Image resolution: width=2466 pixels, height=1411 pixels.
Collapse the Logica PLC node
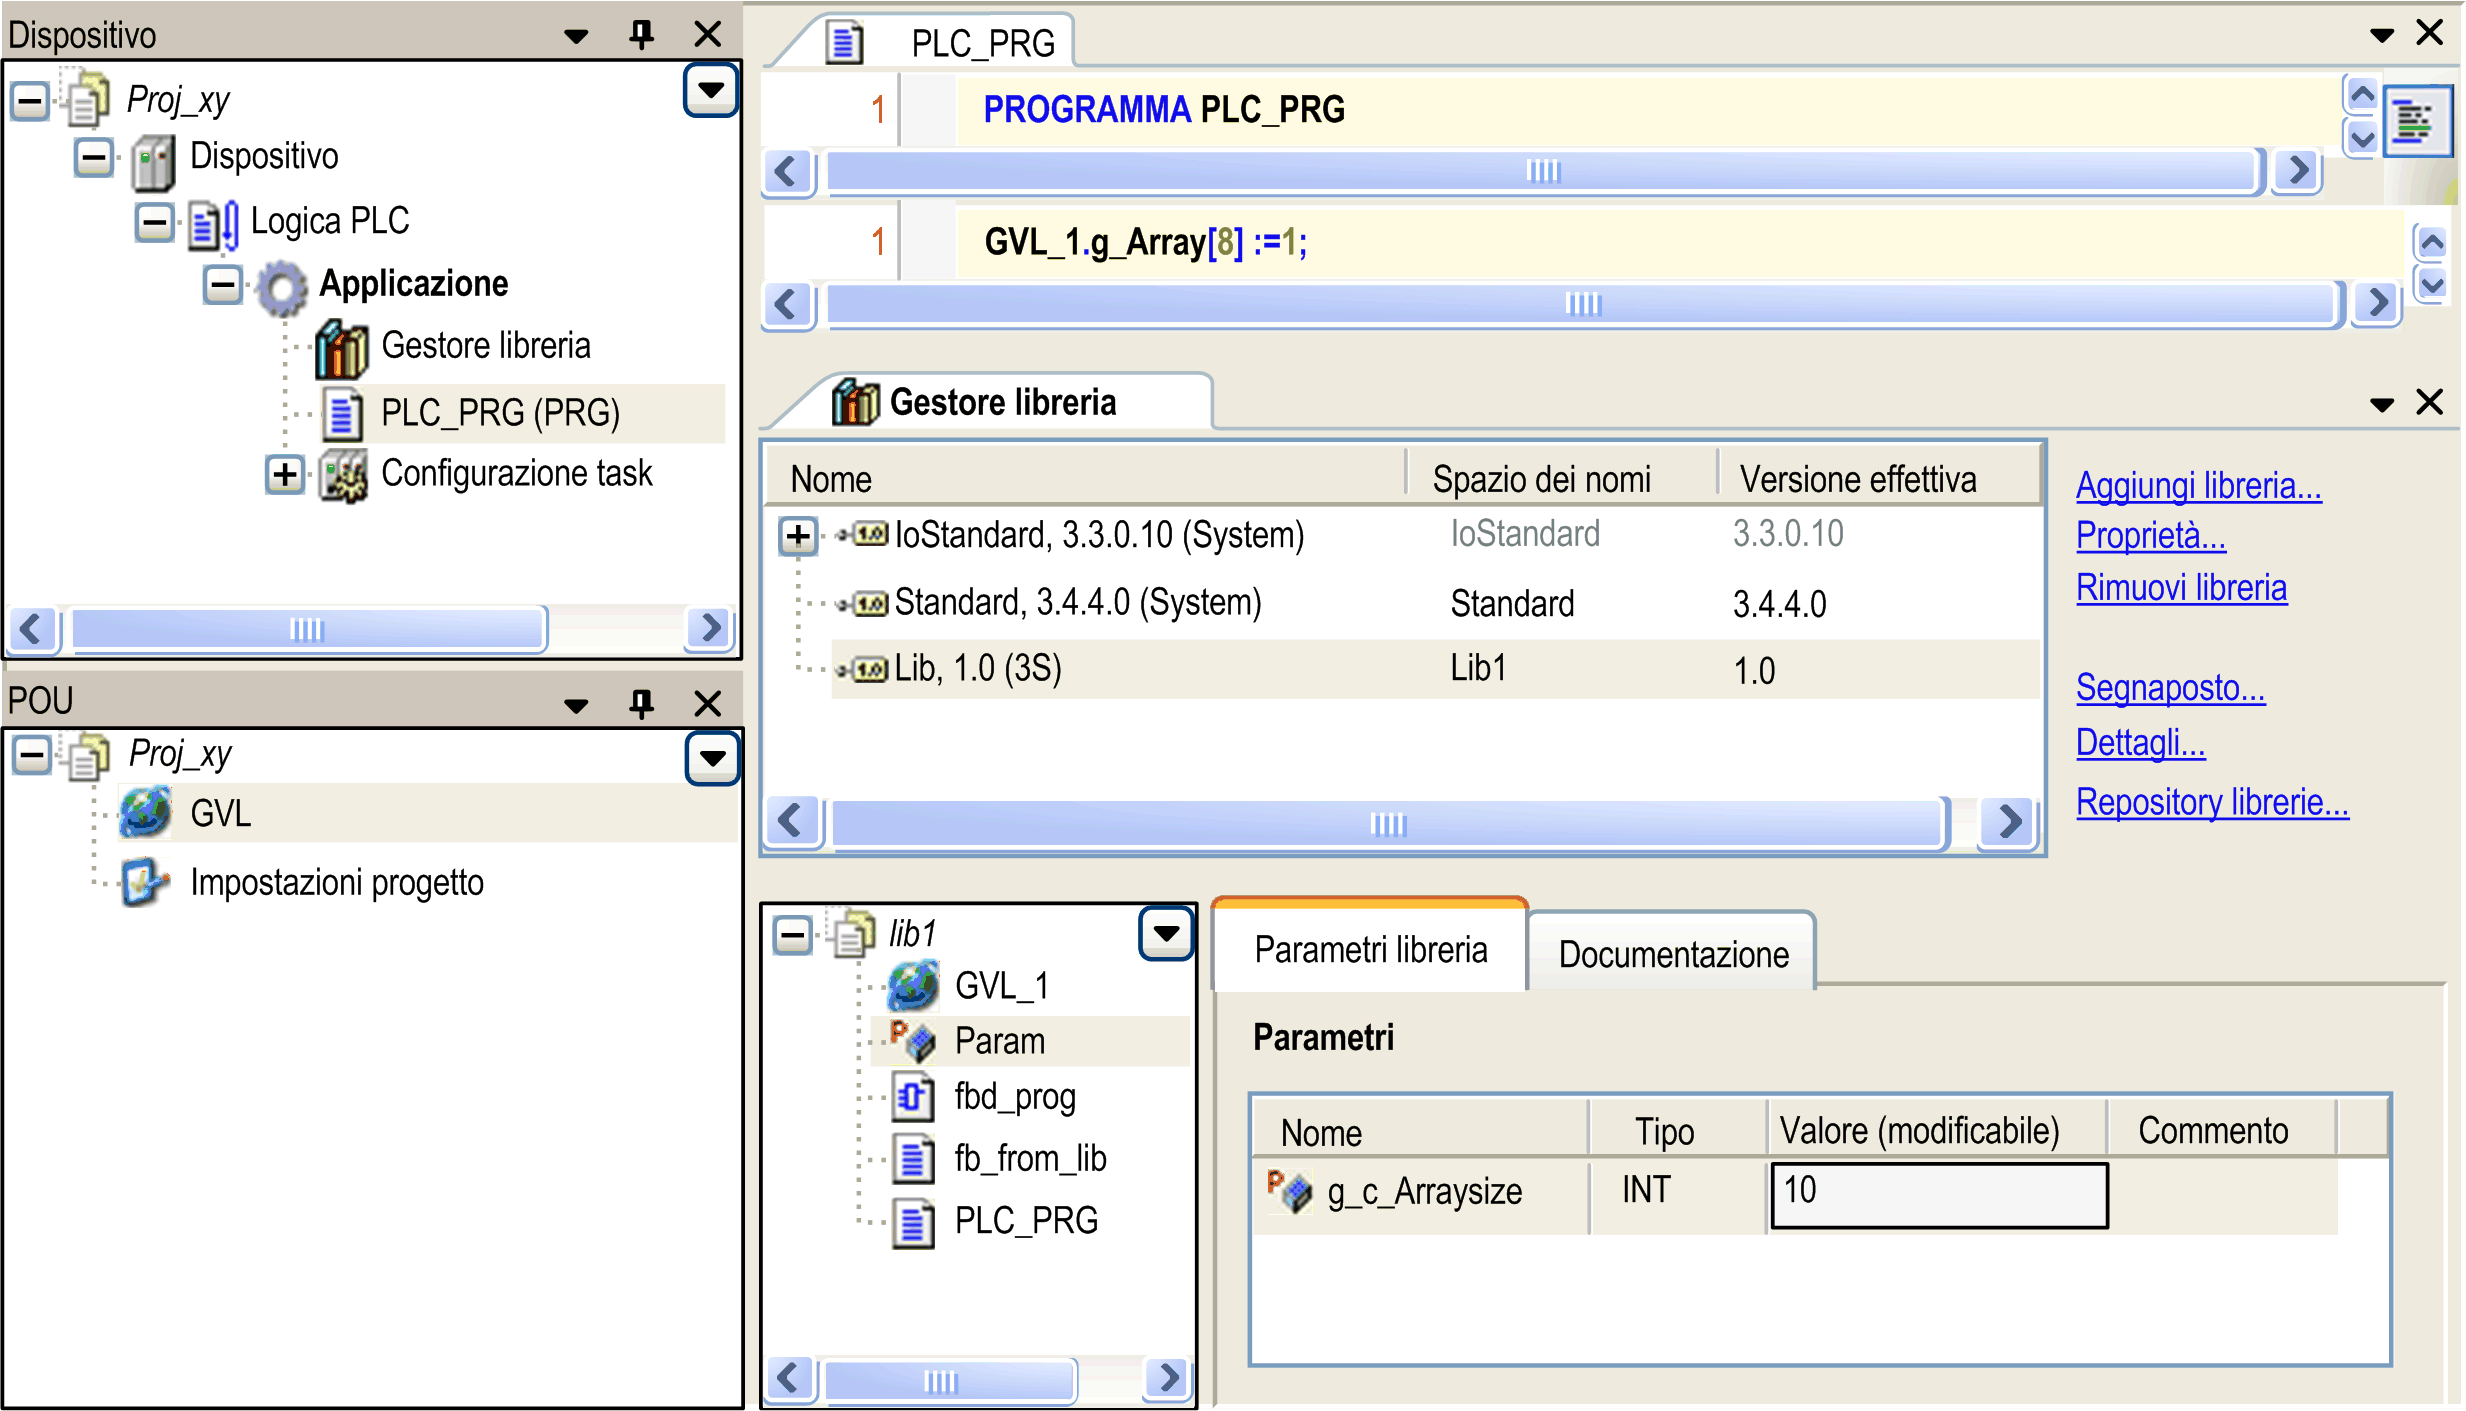[154, 222]
